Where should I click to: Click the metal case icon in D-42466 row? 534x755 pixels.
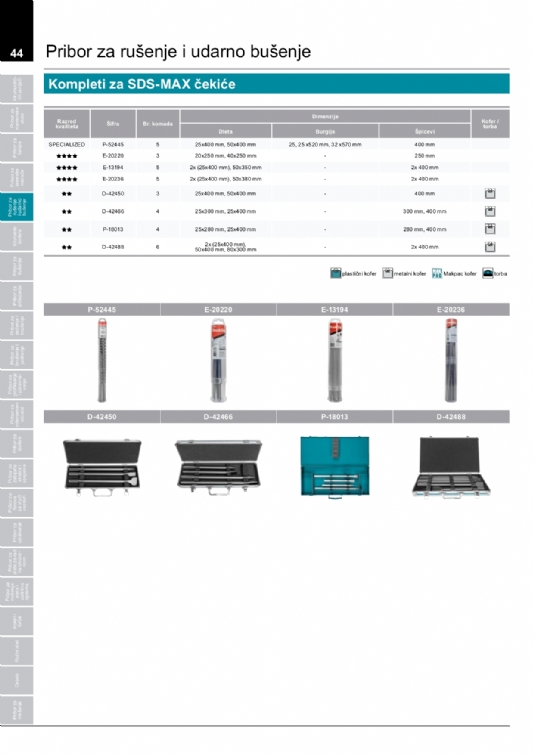490,211
